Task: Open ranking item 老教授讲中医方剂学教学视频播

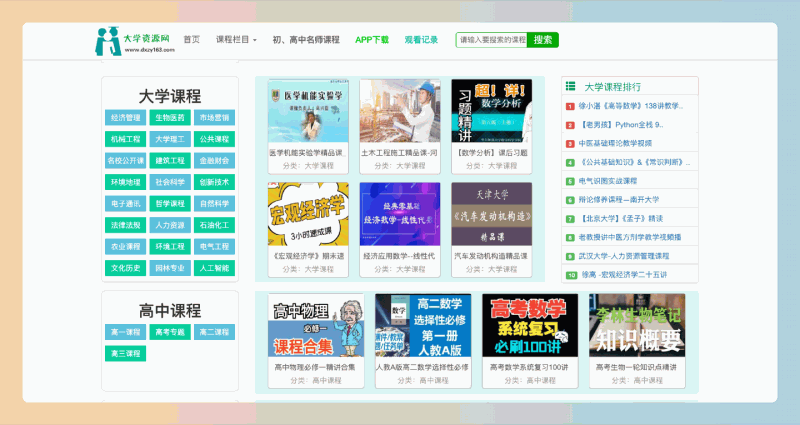Action: pyautogui.click(x=630, y=237)
